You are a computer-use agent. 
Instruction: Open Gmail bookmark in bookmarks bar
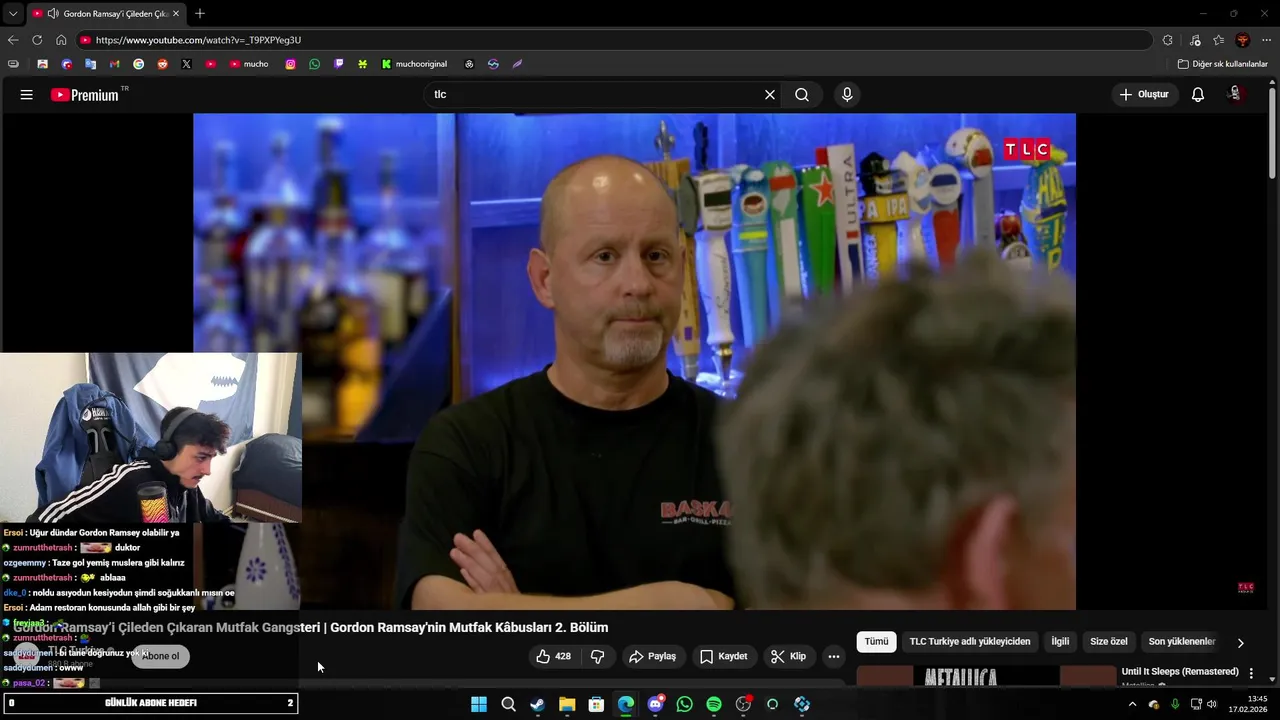pyautogui.click(x=114, y=64)
